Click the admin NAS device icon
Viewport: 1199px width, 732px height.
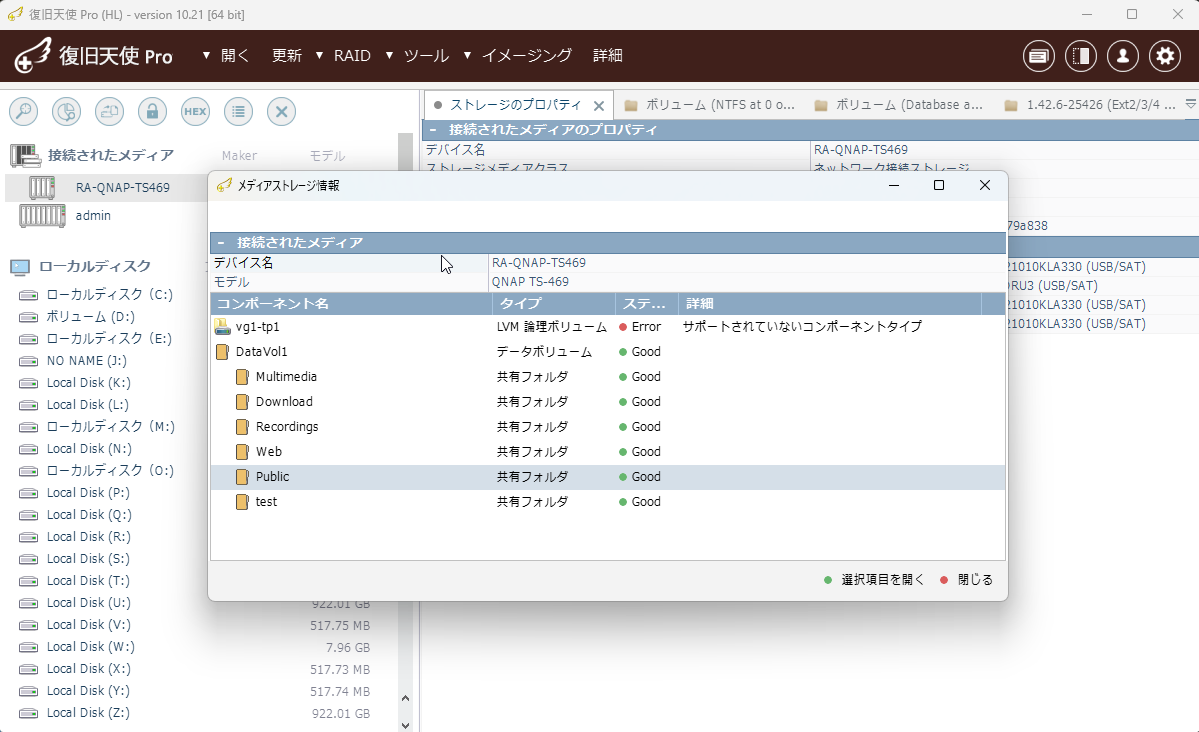(42, 216)
